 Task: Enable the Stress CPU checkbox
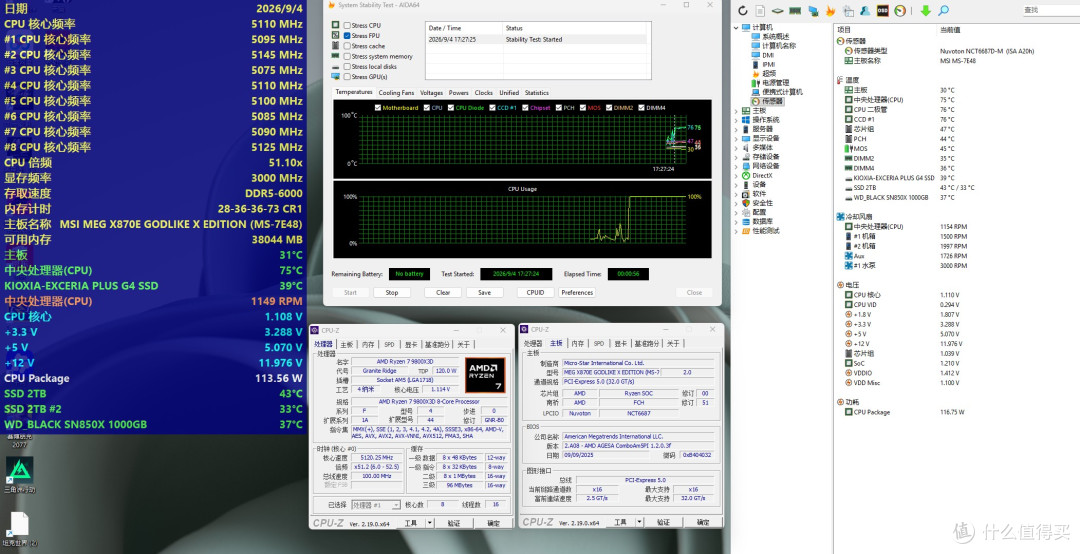[347, 25]
